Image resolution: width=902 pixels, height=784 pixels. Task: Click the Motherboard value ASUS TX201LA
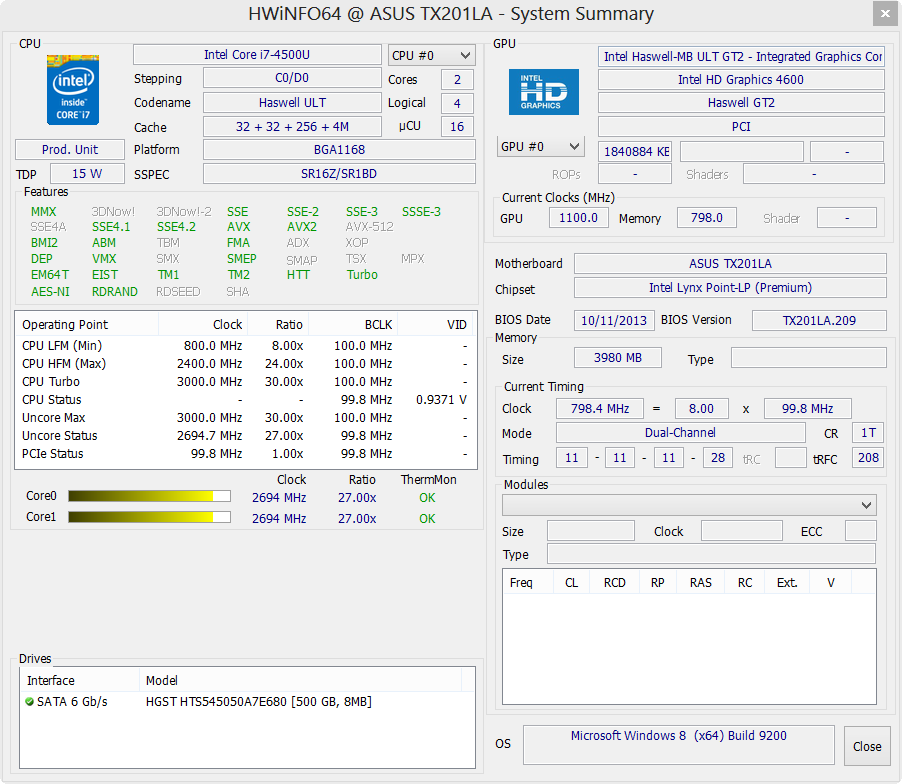pyautogui.click(x=730, y=263)
